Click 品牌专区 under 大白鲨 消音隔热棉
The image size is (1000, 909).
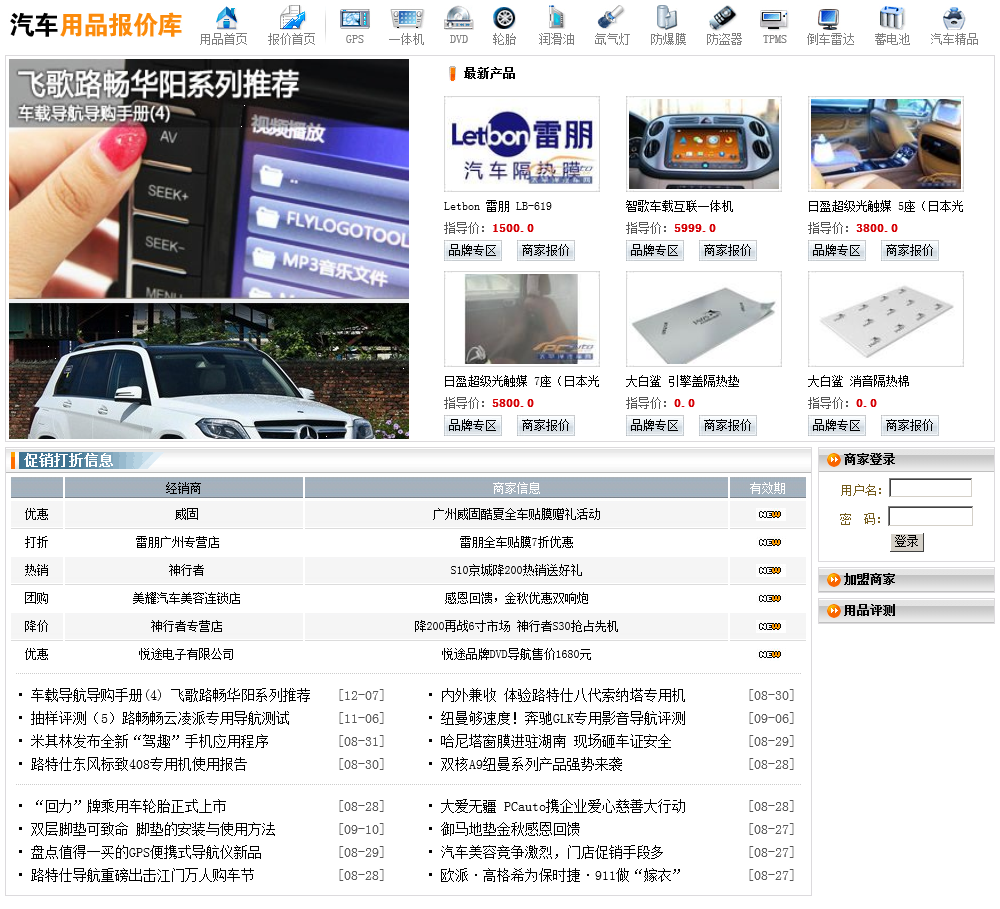point(836,425)
